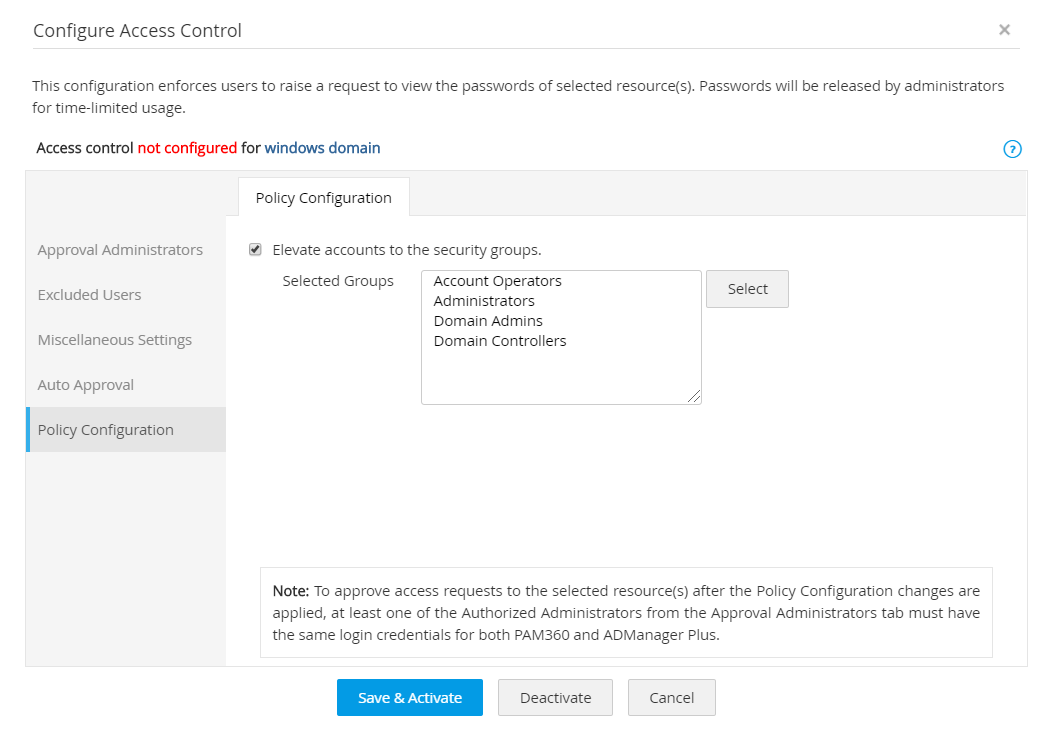1057x731 pixels.
Task: Select Domain Controllers in the list
Action: click(500, 341)
